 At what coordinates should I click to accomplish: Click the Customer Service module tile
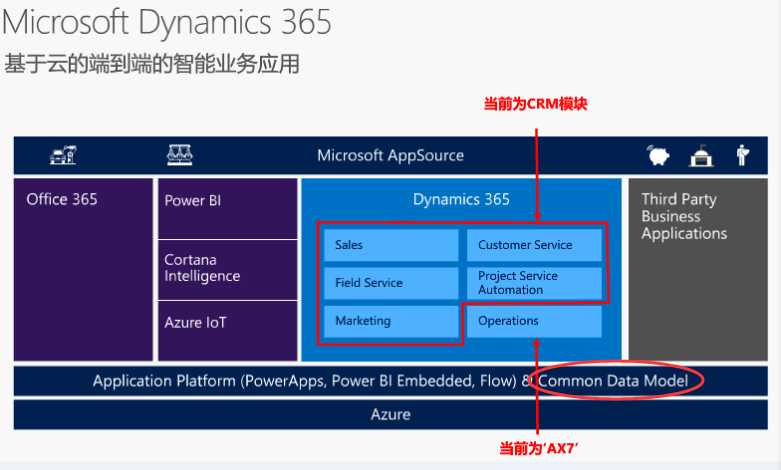tap(534, 245)
